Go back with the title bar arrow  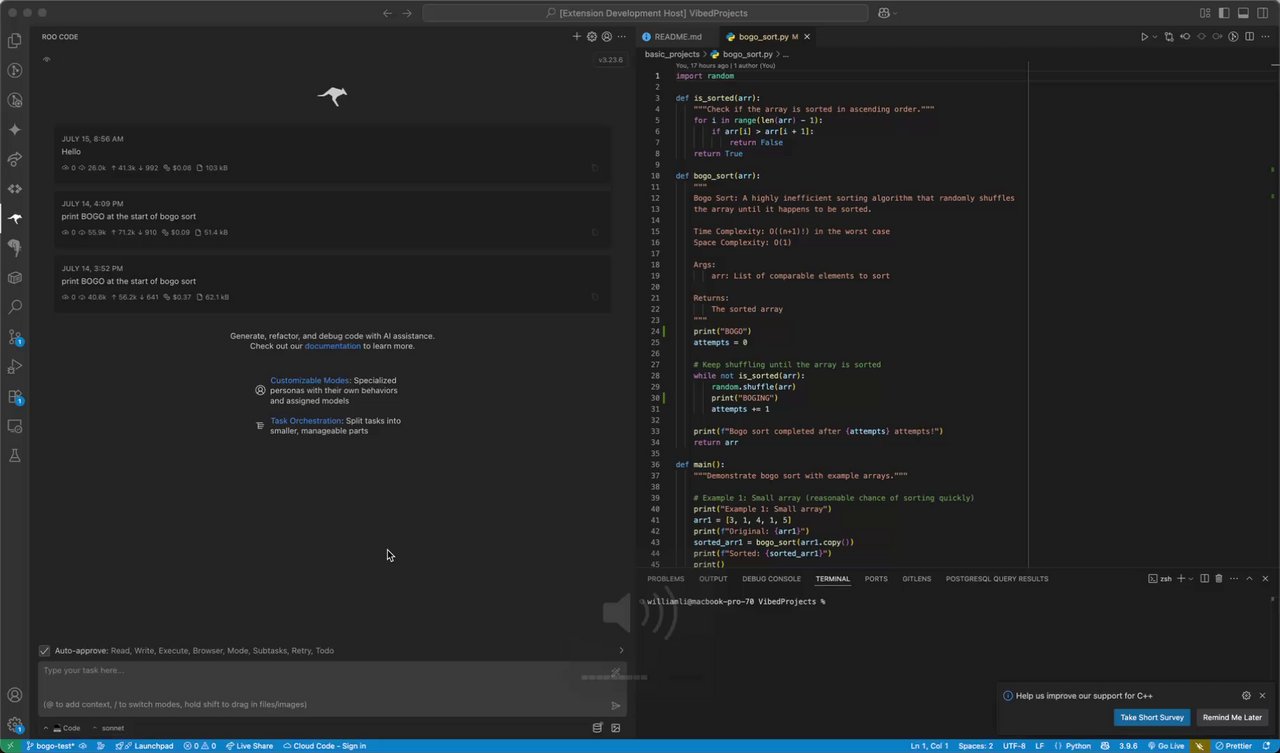tap(387, 13)
